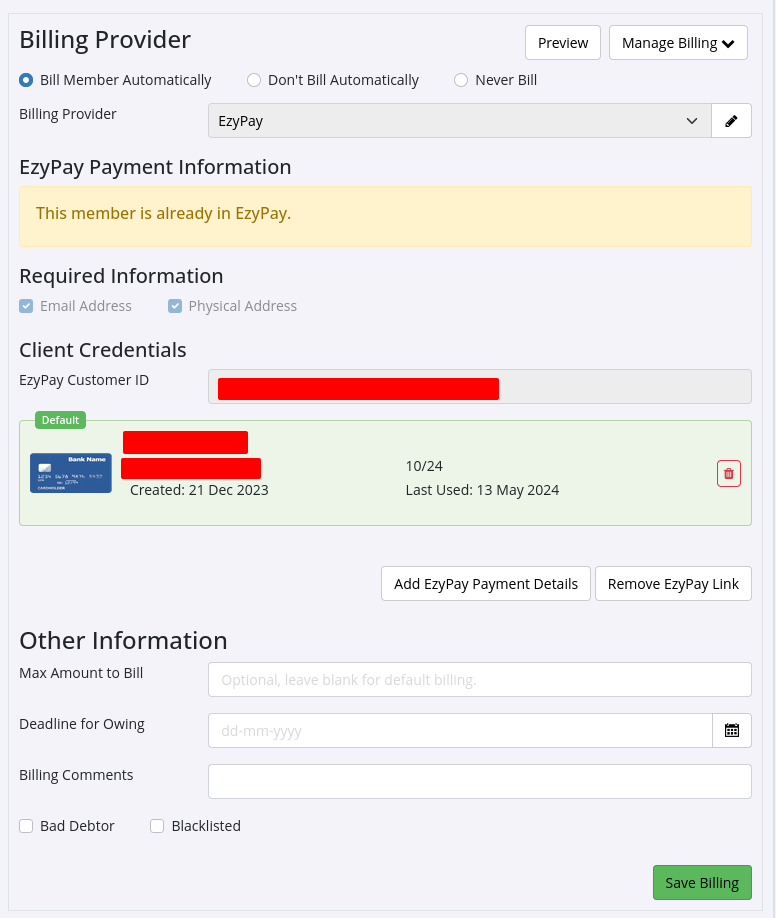Focus the Max Amount to Bill field
The width and height of the screenshot is (776, 918).
[x=479, y=680]
